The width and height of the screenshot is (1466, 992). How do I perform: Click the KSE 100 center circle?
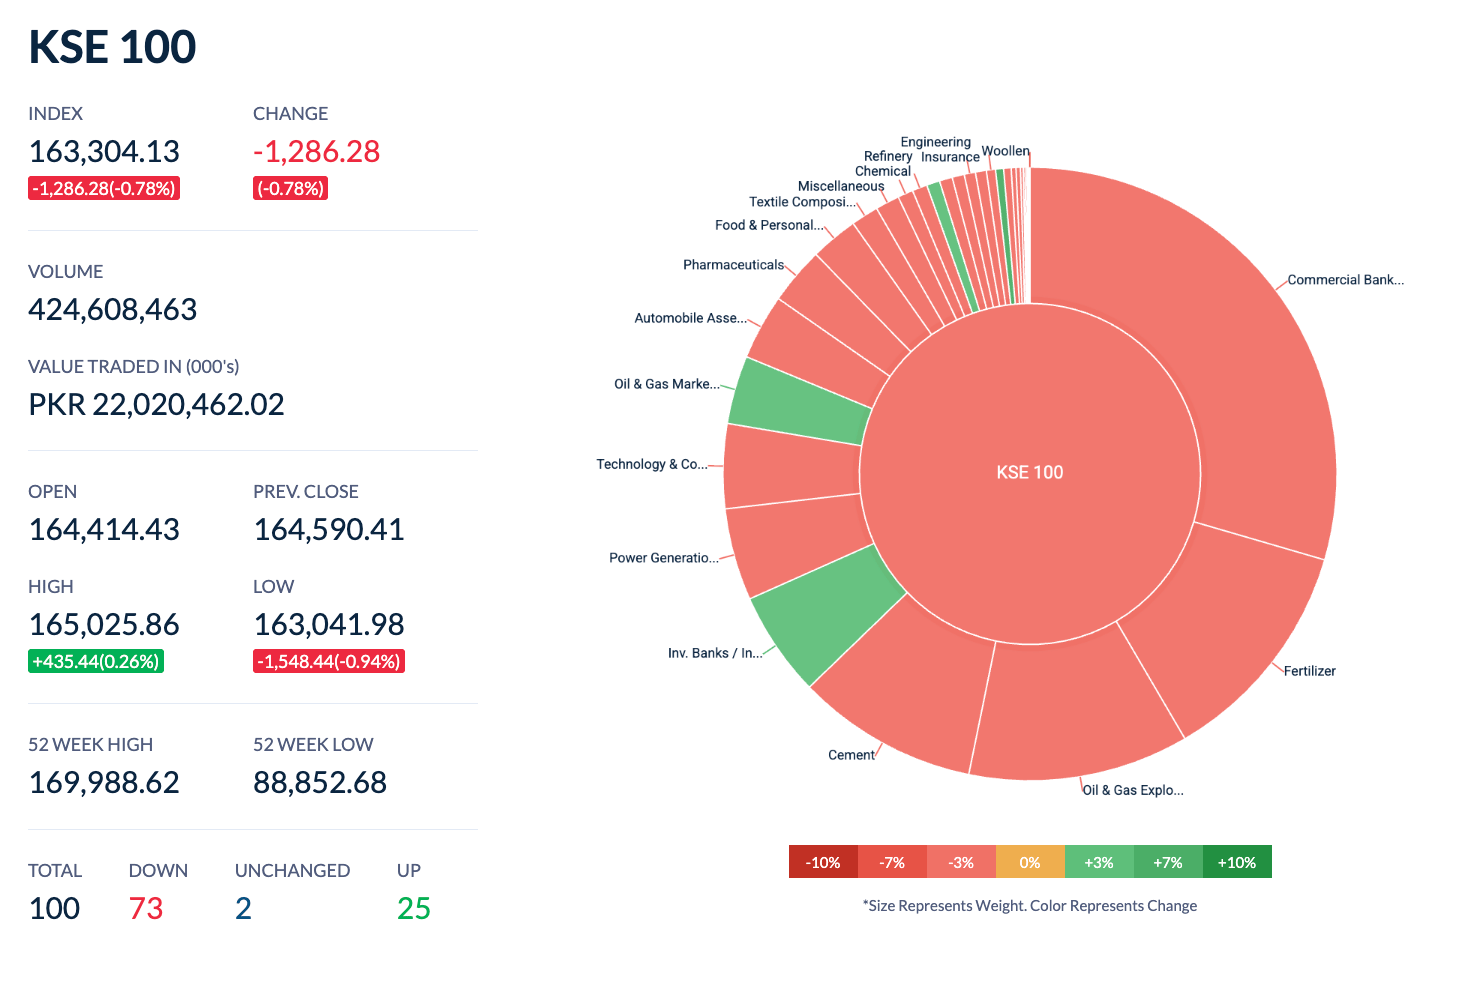click(1030, 473)
